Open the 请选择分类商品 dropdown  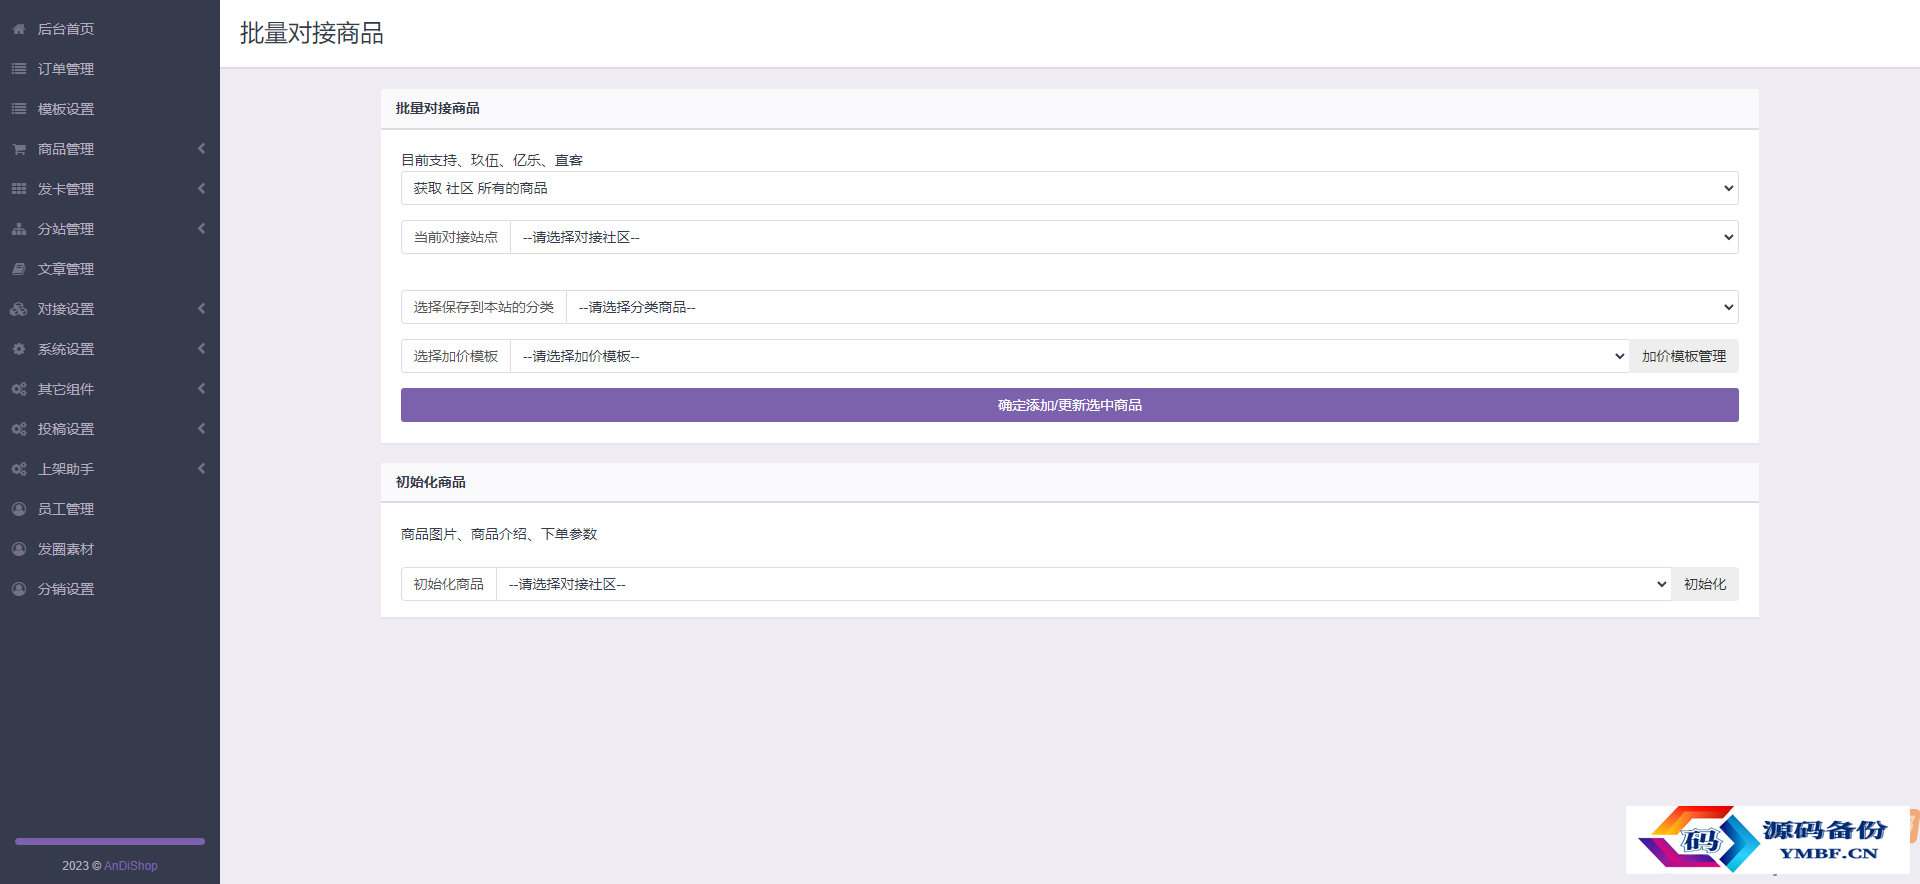[1152, 307]
